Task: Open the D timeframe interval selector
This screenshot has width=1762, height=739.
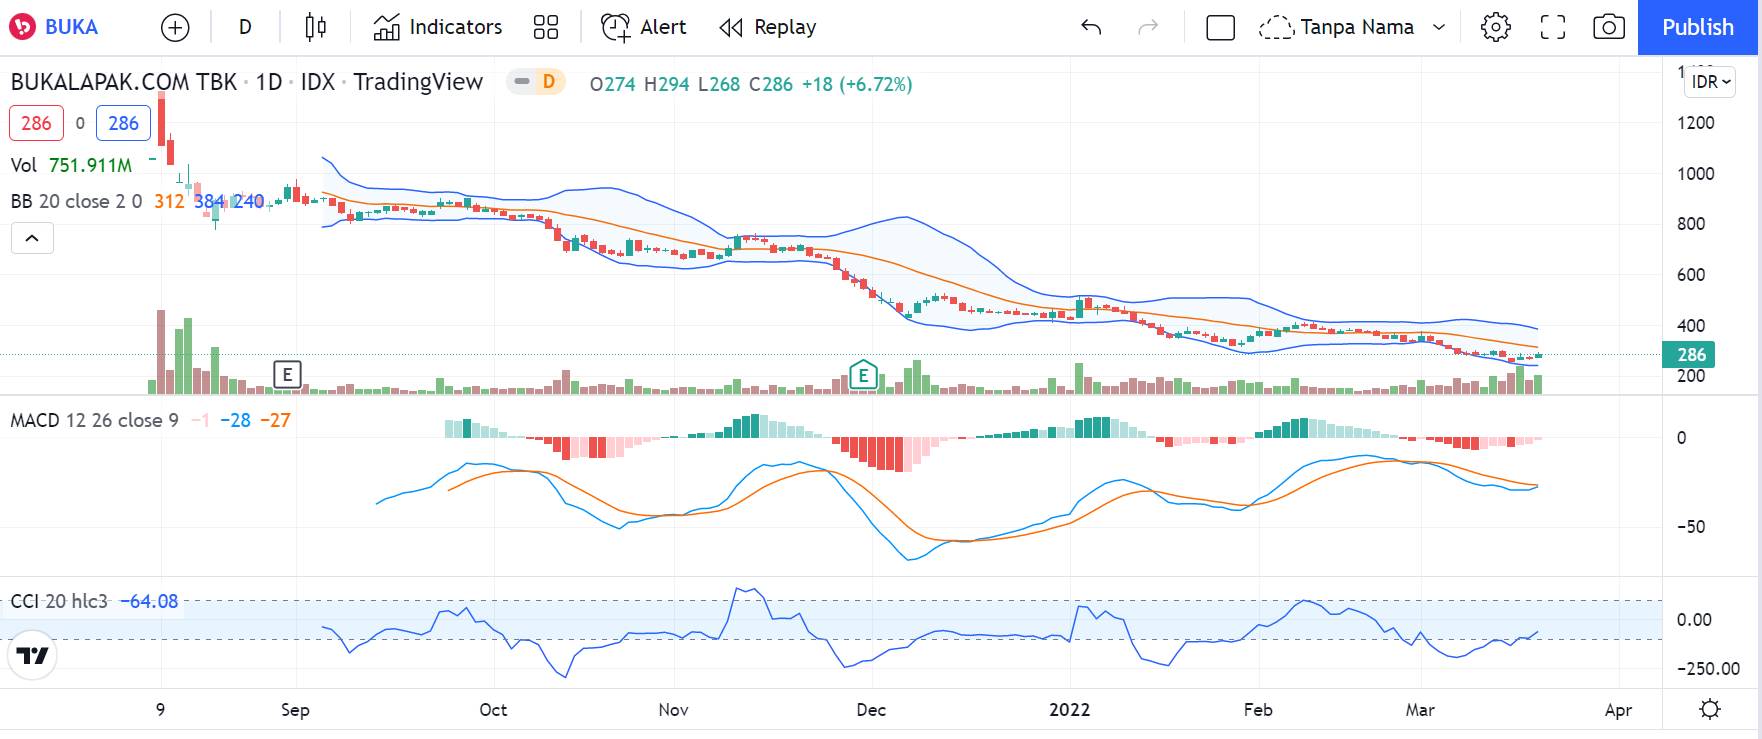Action: tap(245, 27)
